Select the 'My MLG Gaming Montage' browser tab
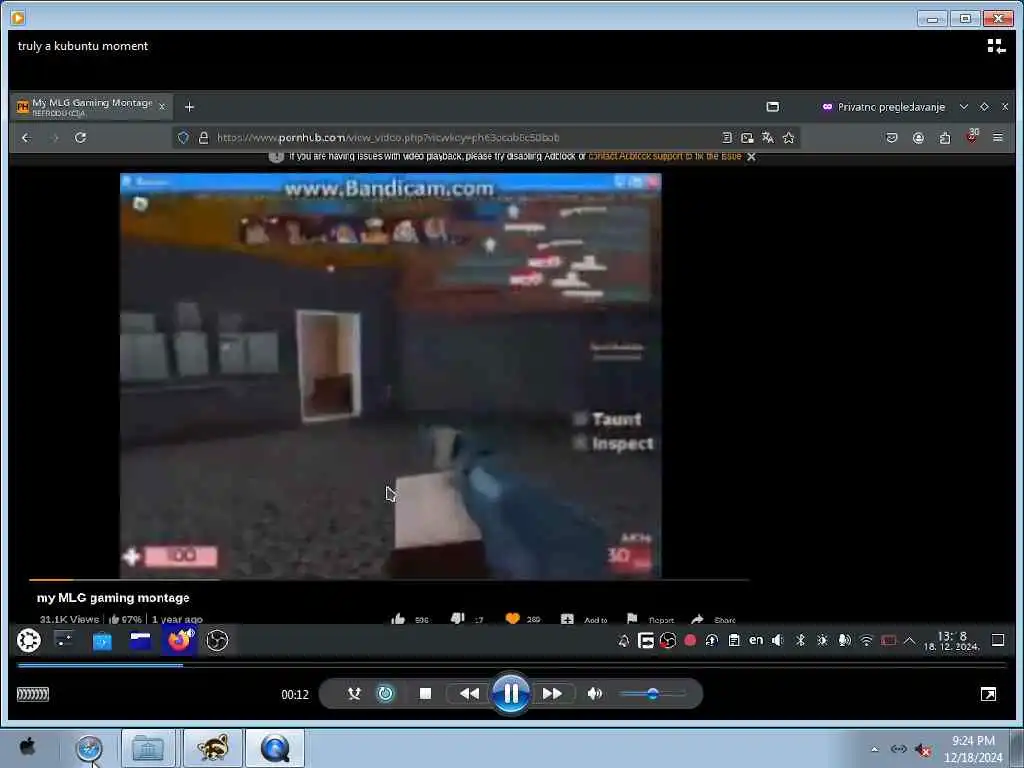The image size is (1024, 768). coord(91,106)
